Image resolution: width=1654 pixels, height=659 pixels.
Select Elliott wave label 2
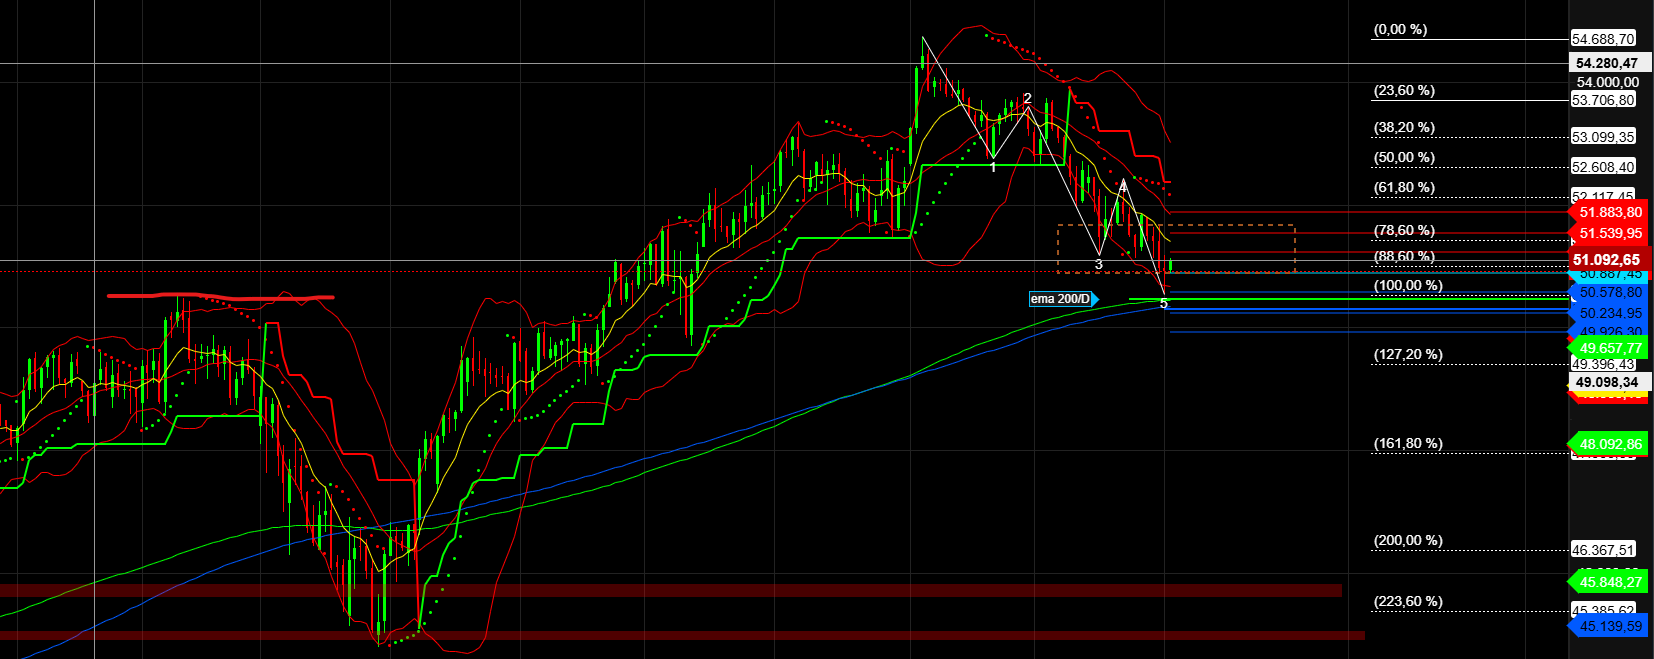point(1027,98)
